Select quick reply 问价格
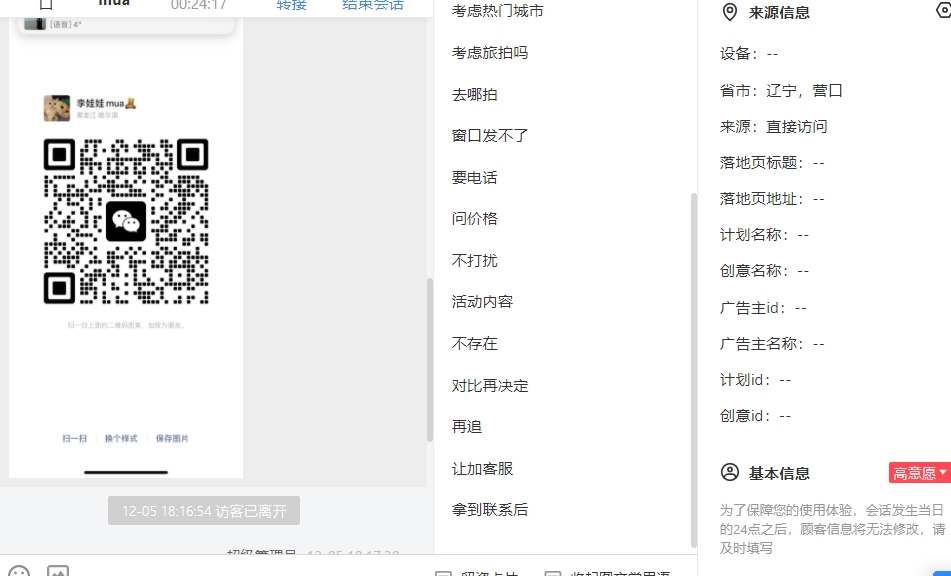The image size is (951, 576). 474,219
